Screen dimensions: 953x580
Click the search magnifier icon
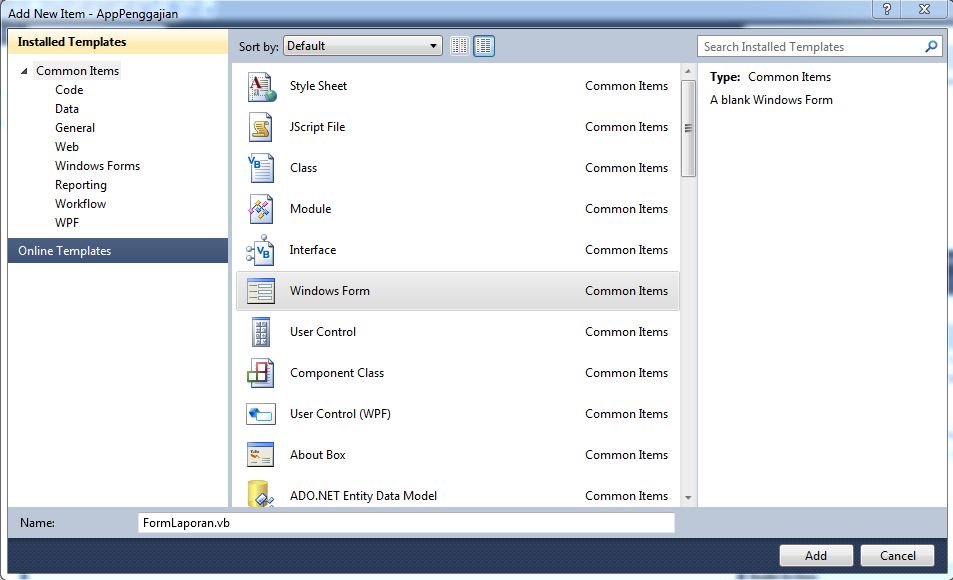point(931,46)
